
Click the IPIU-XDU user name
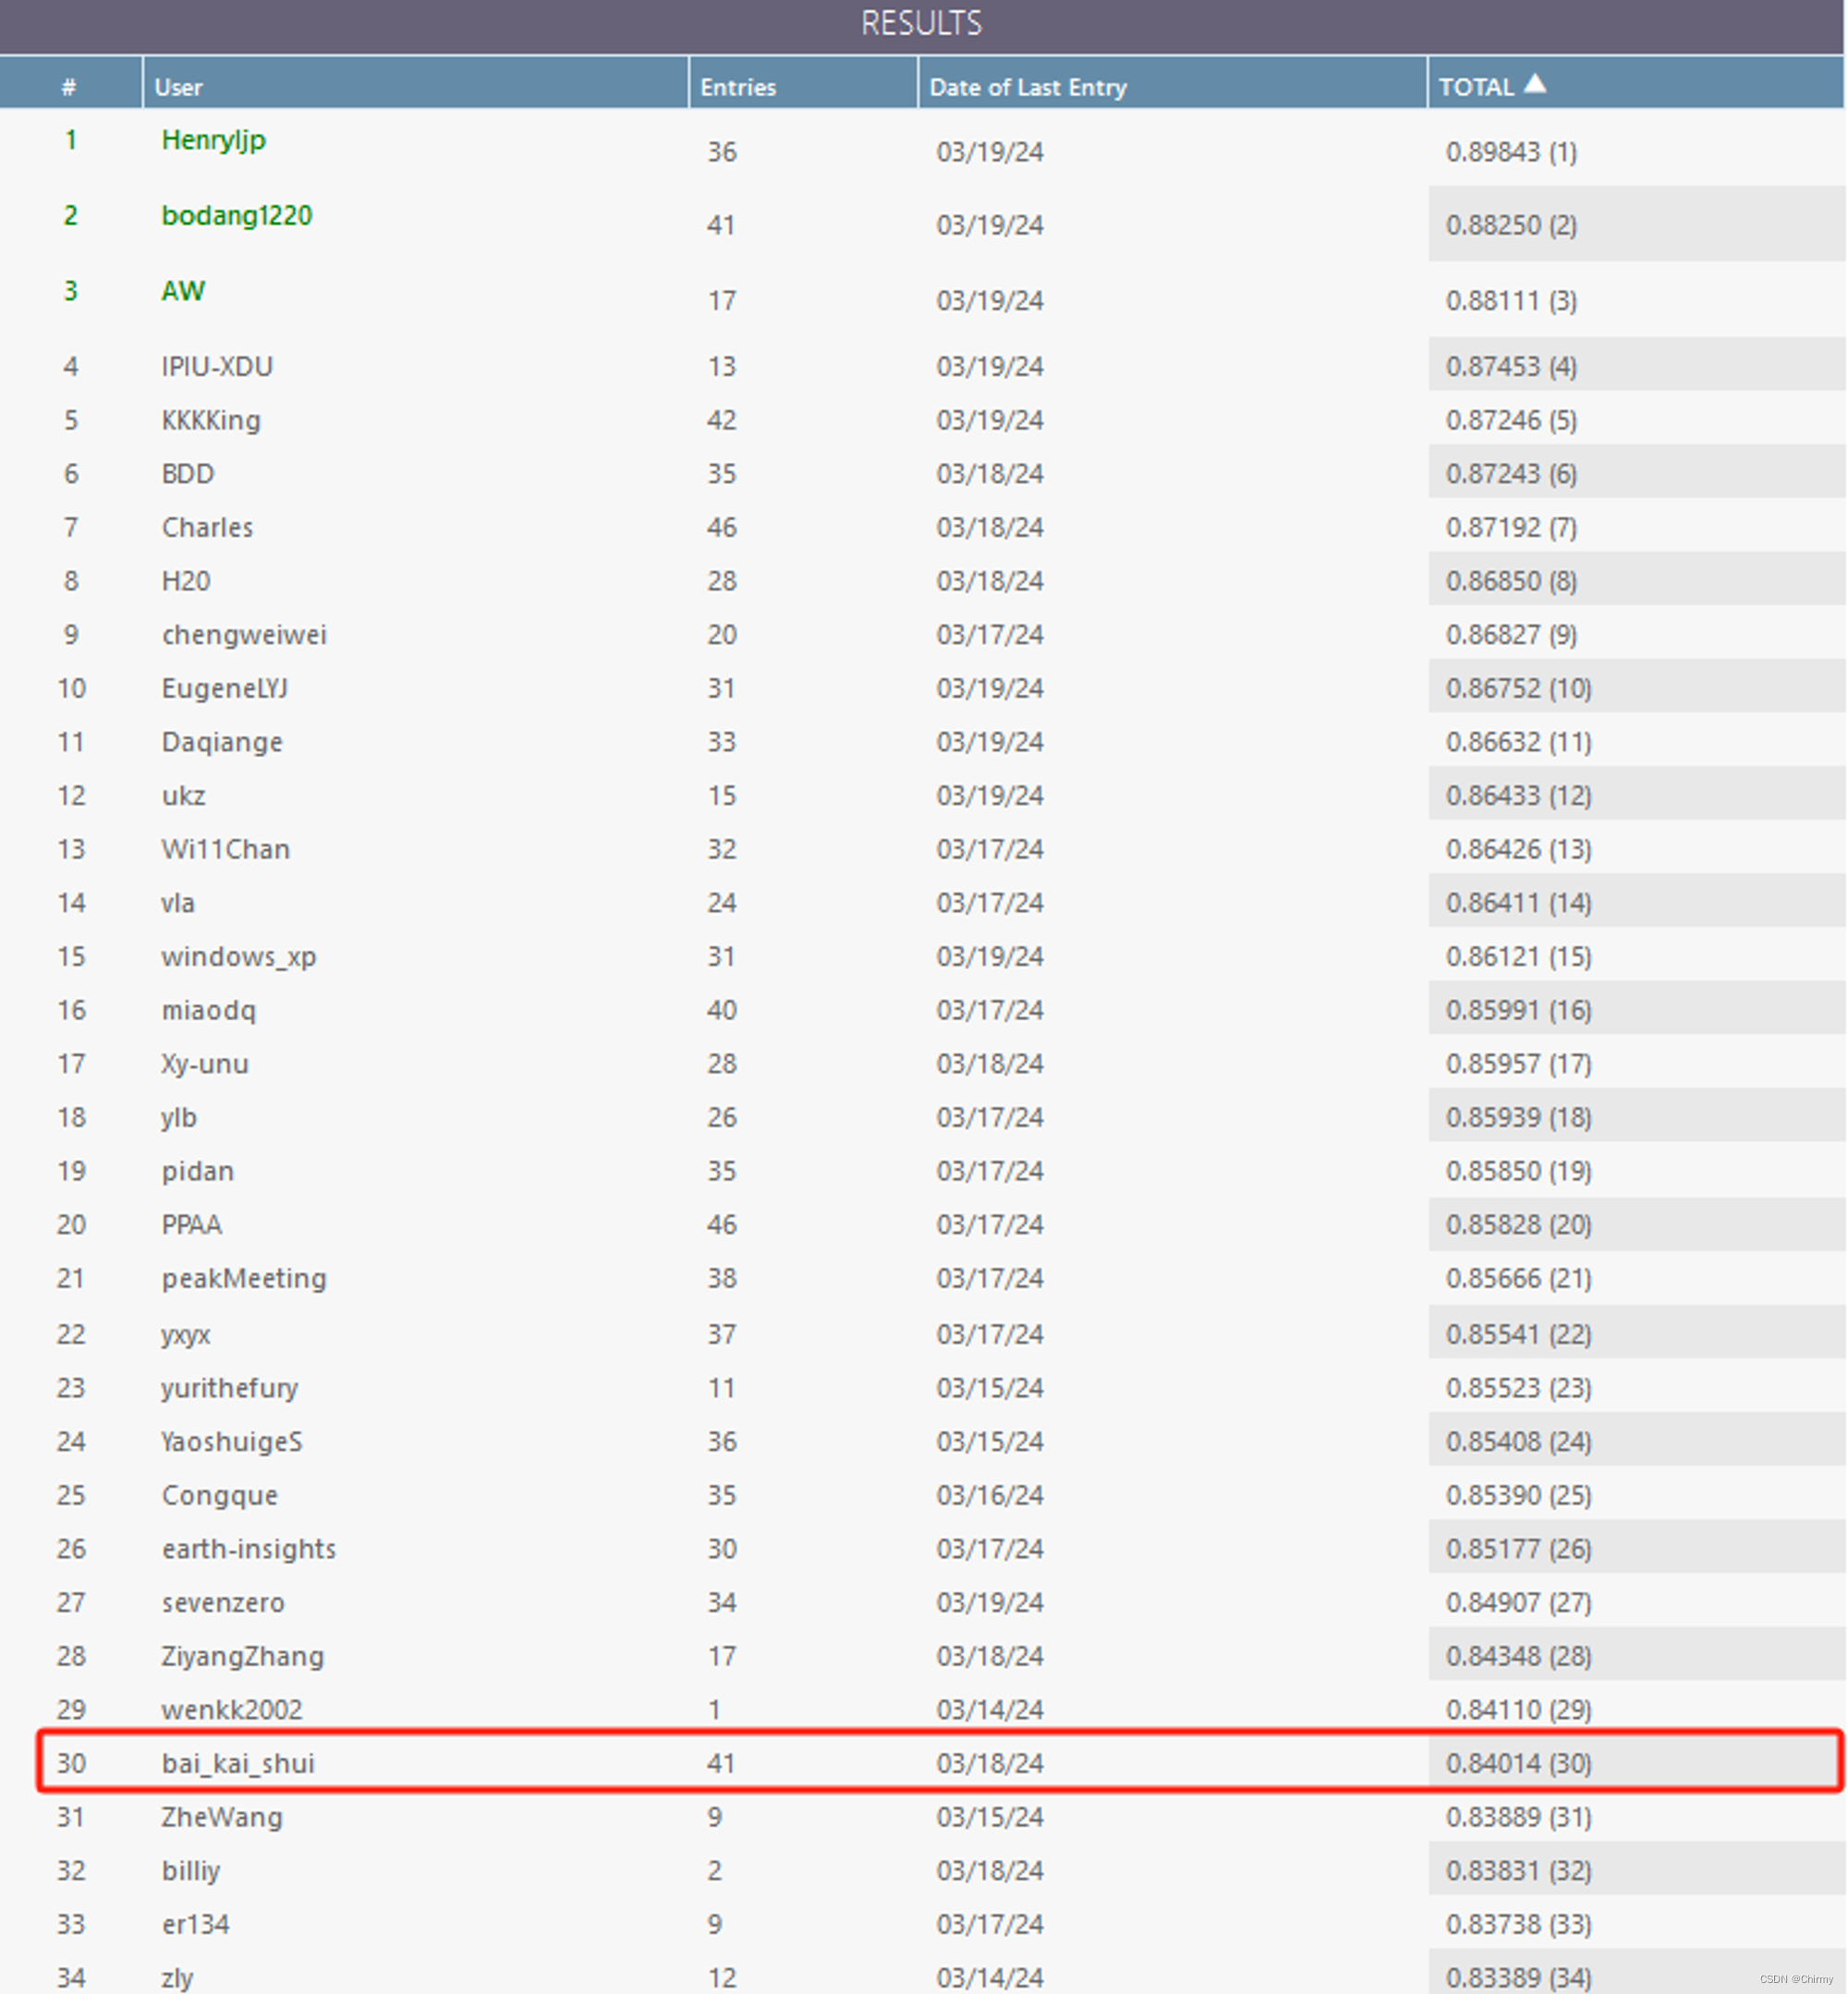(x=217, y=366)
